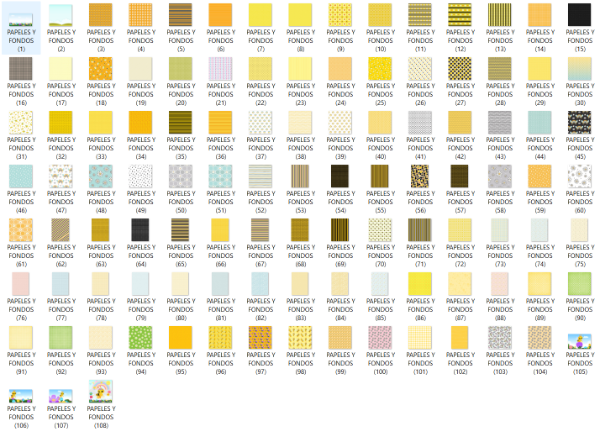The height and width of the screenshot is (433, 600).
Task: Select PAPELES Y FONDOS (75) file
Action: coord(580,231)
